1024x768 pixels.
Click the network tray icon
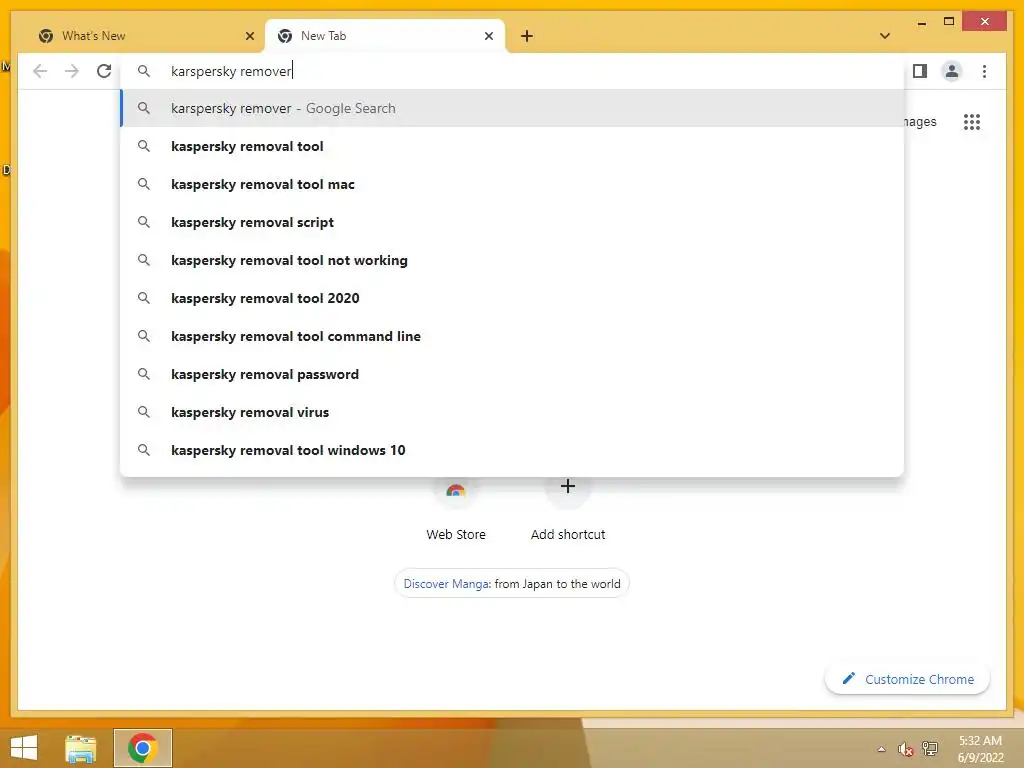(x=929, y=748)
